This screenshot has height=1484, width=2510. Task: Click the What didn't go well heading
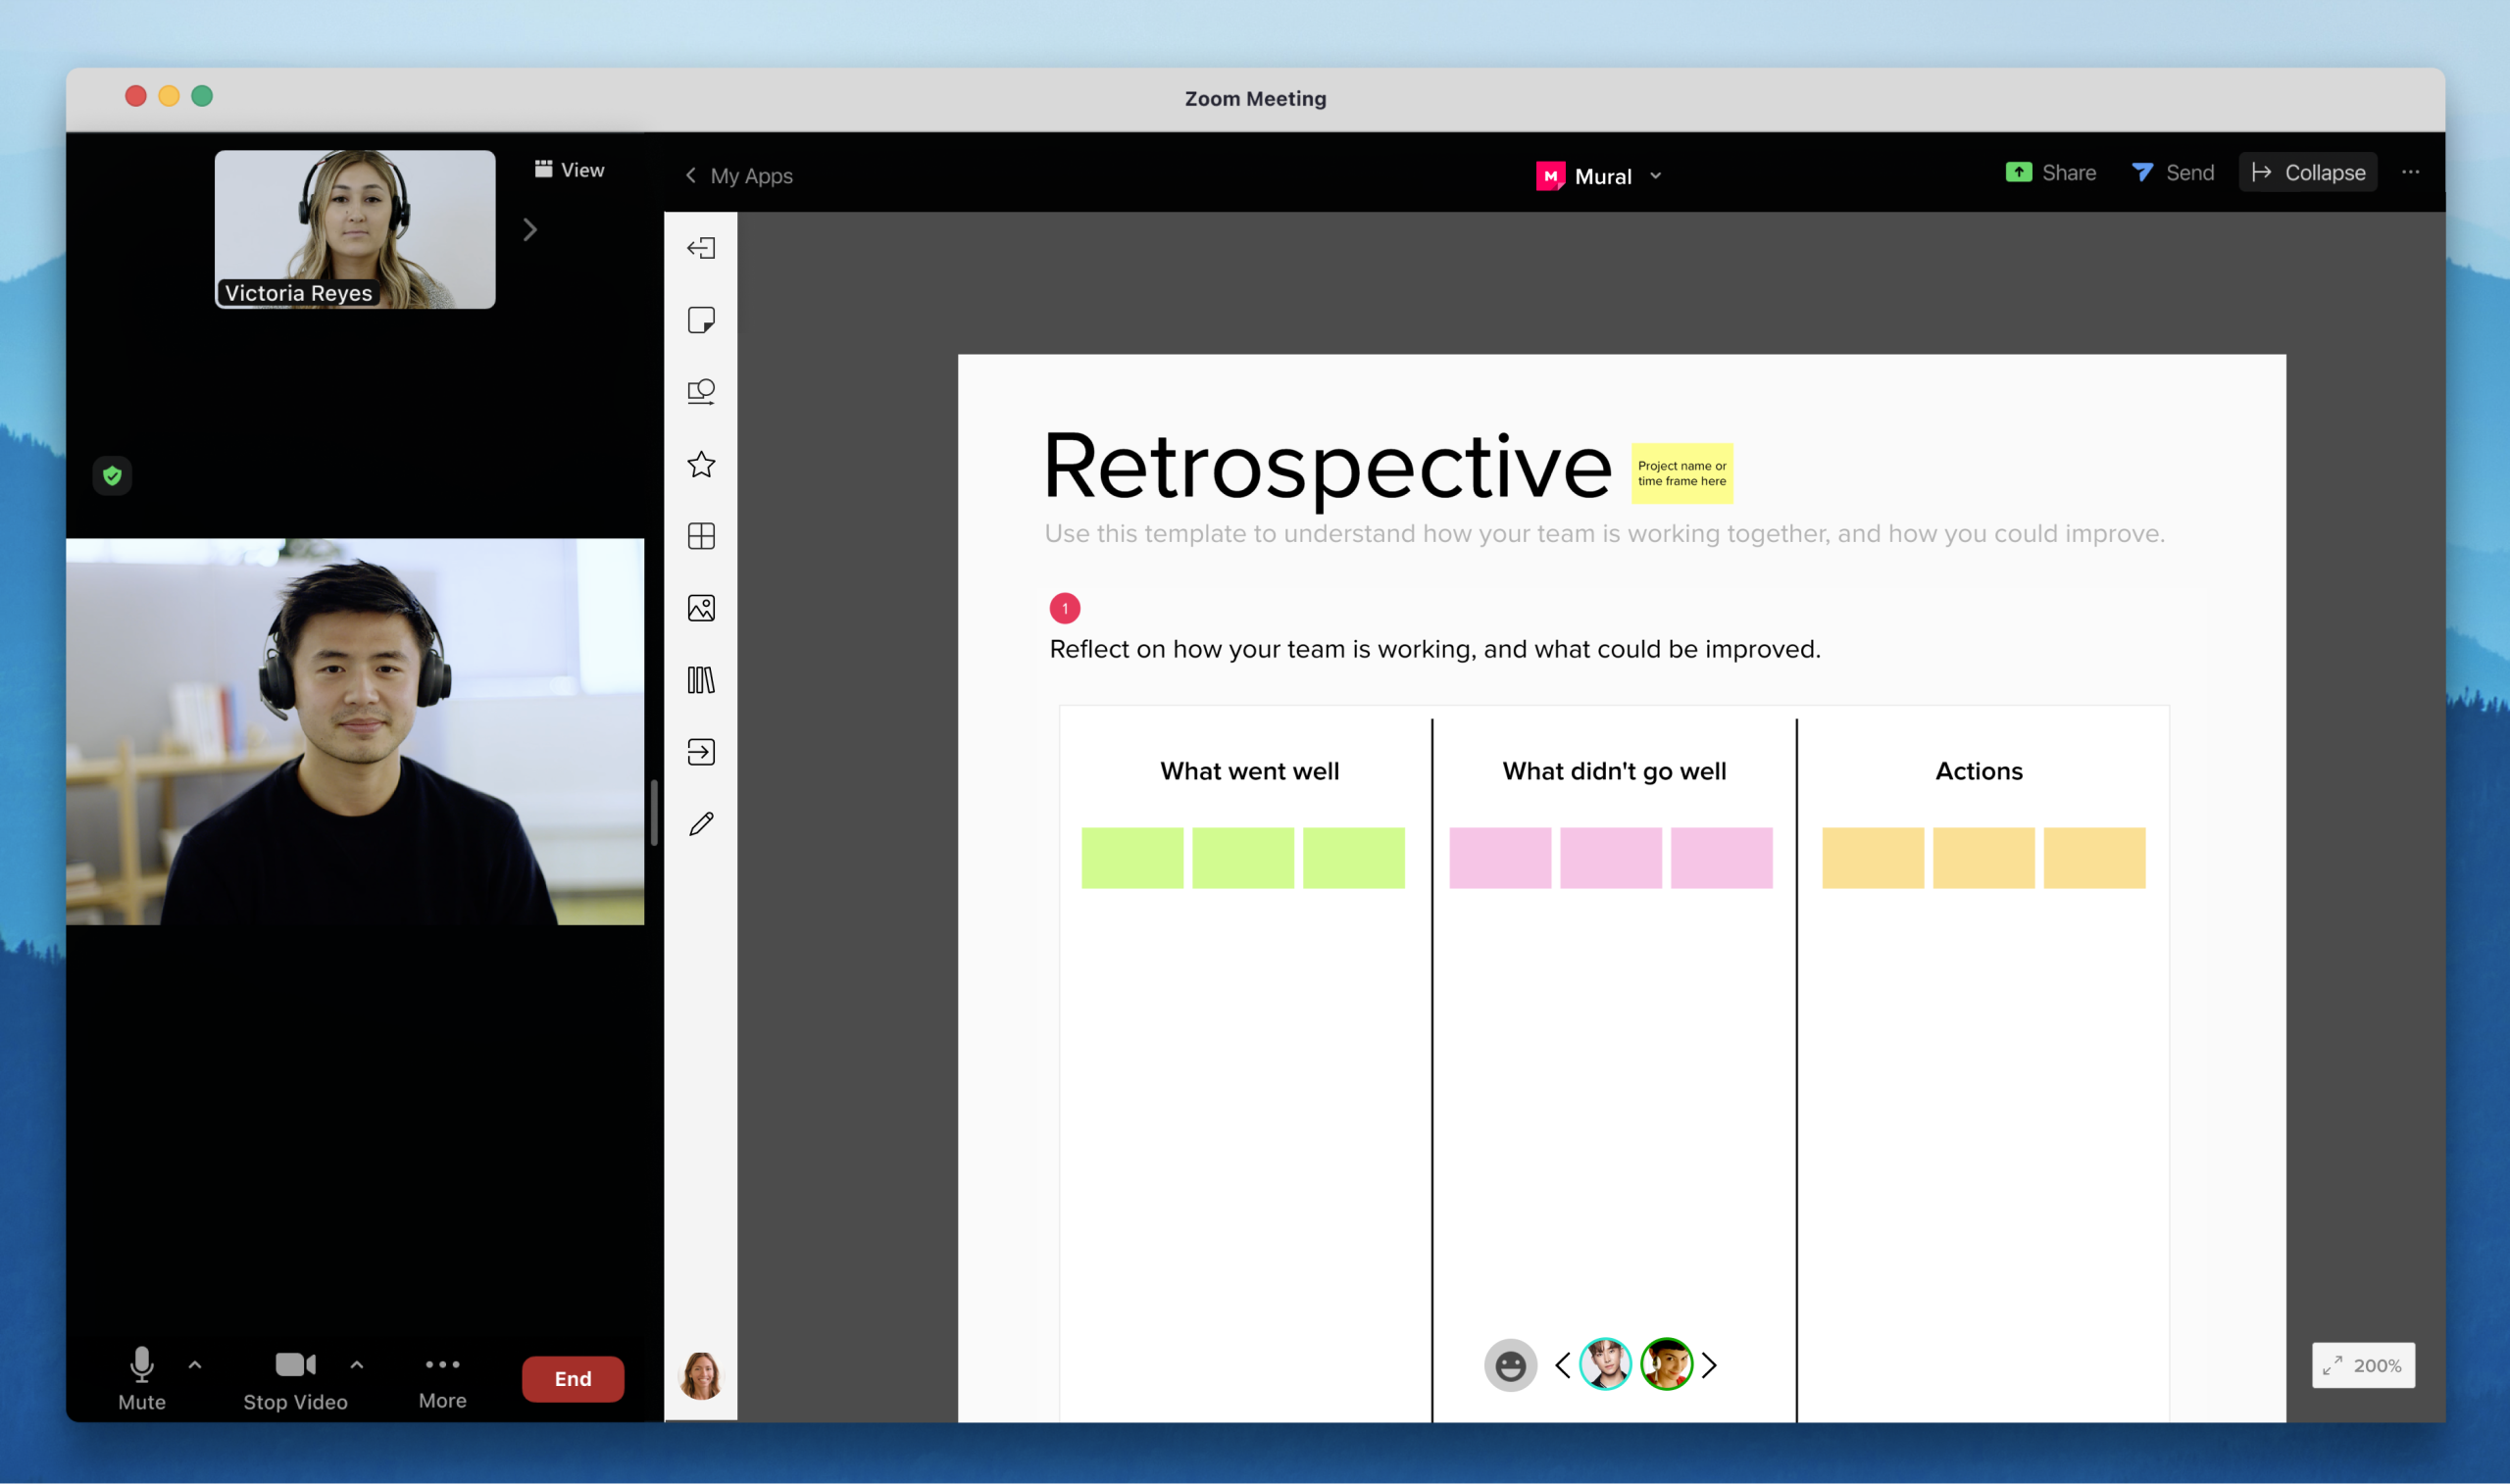point(1614,771)
